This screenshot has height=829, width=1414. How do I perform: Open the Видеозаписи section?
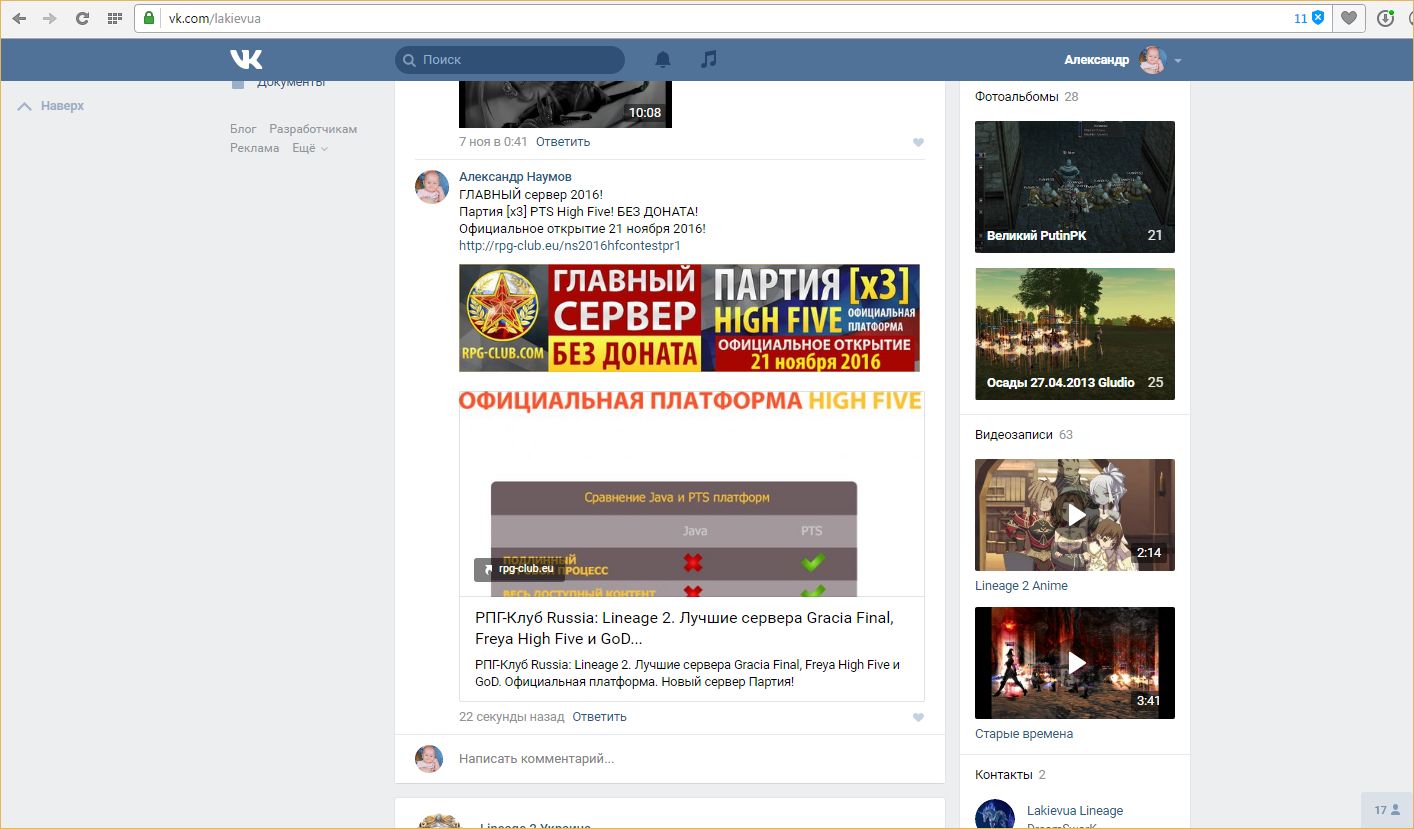(1014, 435)
